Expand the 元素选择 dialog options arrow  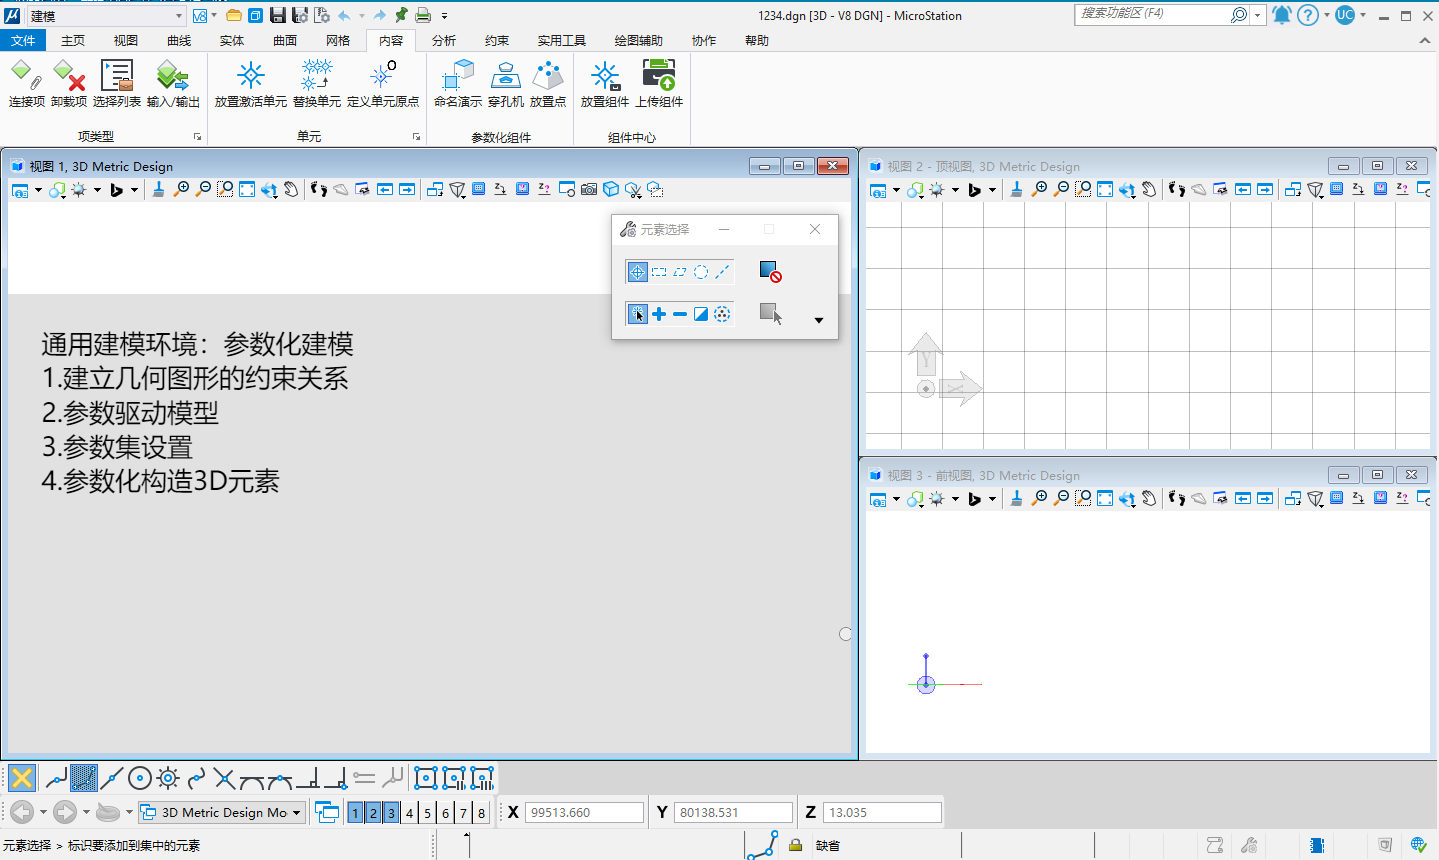818,320
